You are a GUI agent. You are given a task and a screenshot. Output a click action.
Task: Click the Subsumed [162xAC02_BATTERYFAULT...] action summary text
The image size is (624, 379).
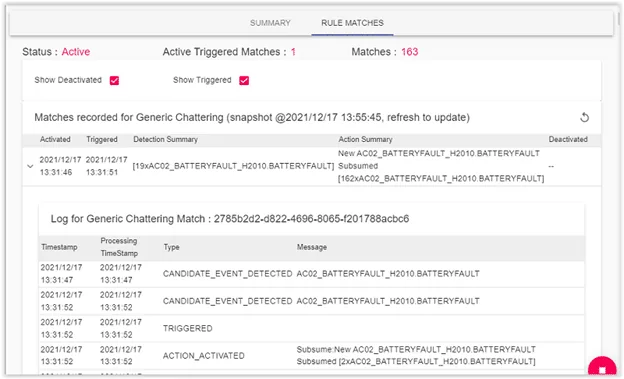tap(441, 172)
